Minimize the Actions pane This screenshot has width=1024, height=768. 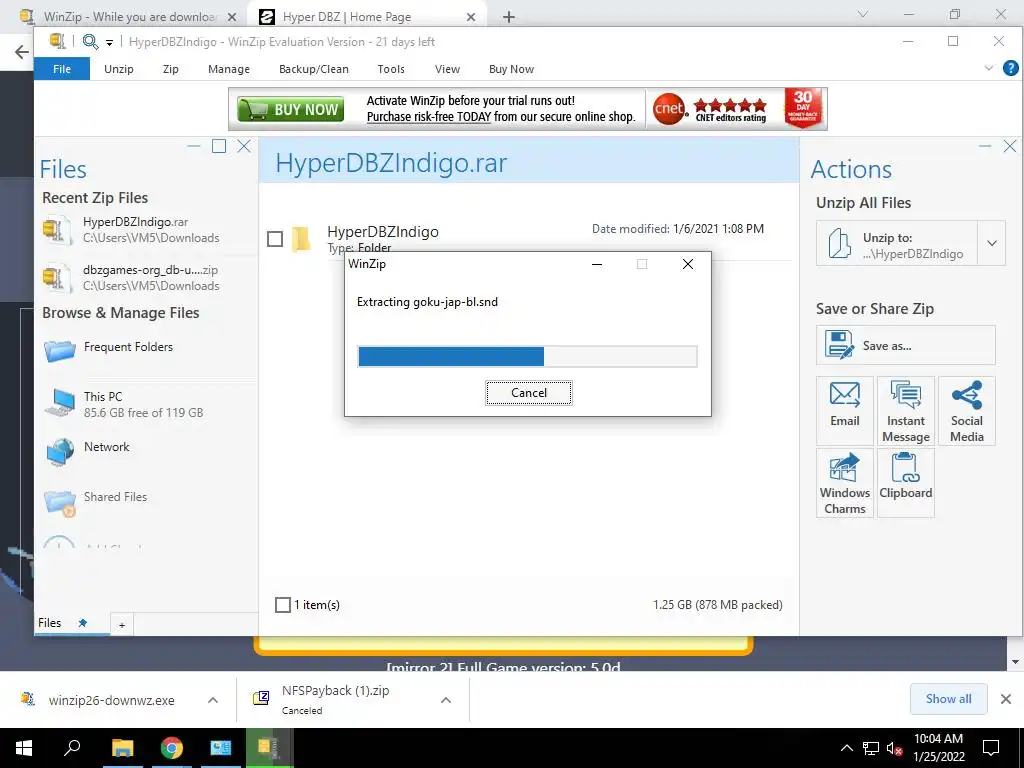click(x=985, y=146)
